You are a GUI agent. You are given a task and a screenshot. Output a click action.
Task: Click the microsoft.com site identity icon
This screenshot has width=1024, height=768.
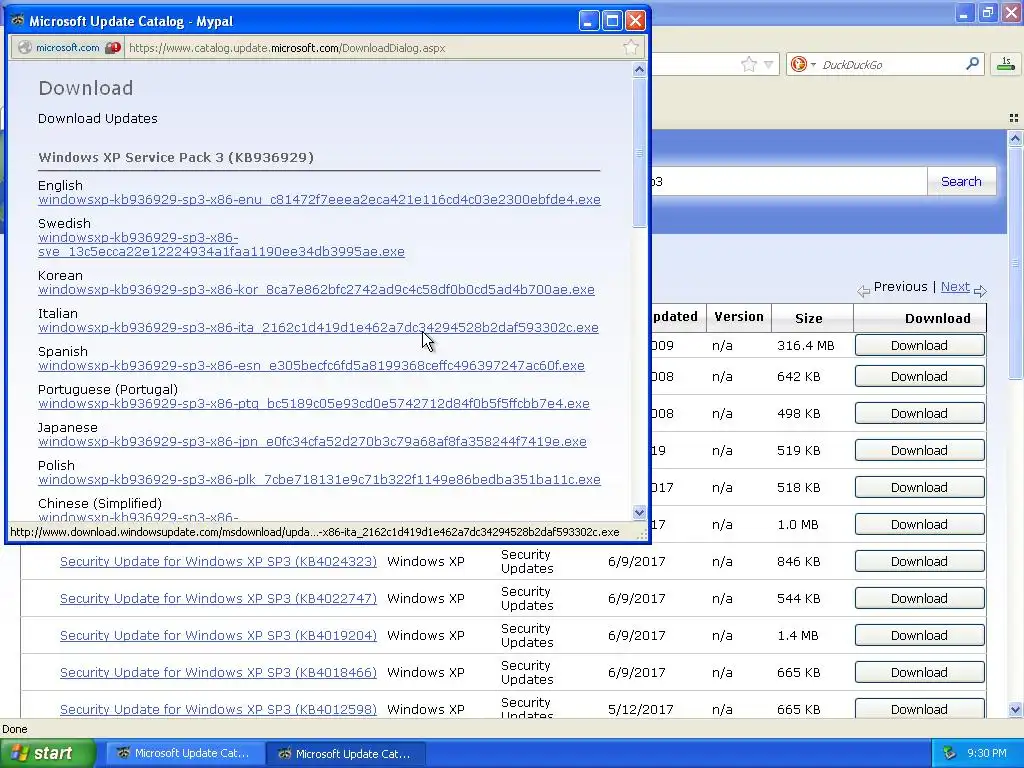click(x=25, y=47)
